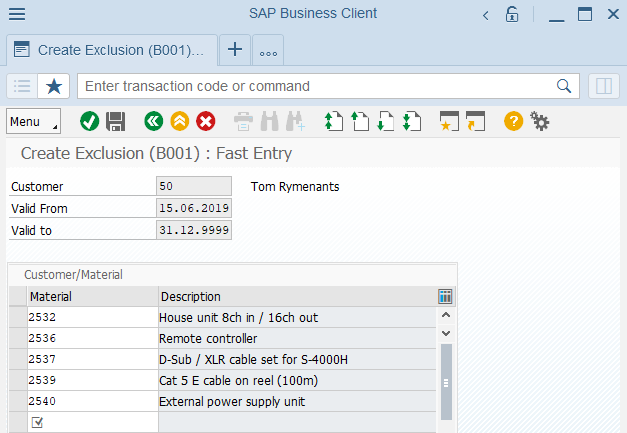Click the table scroll down arrow
This screenshot has height=433, width=627.
446,333
